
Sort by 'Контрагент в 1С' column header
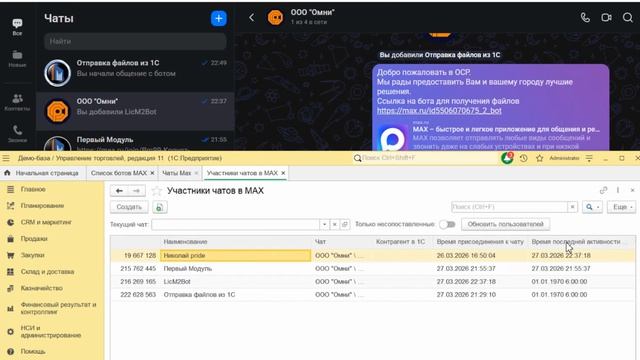[x=402, y=242]
